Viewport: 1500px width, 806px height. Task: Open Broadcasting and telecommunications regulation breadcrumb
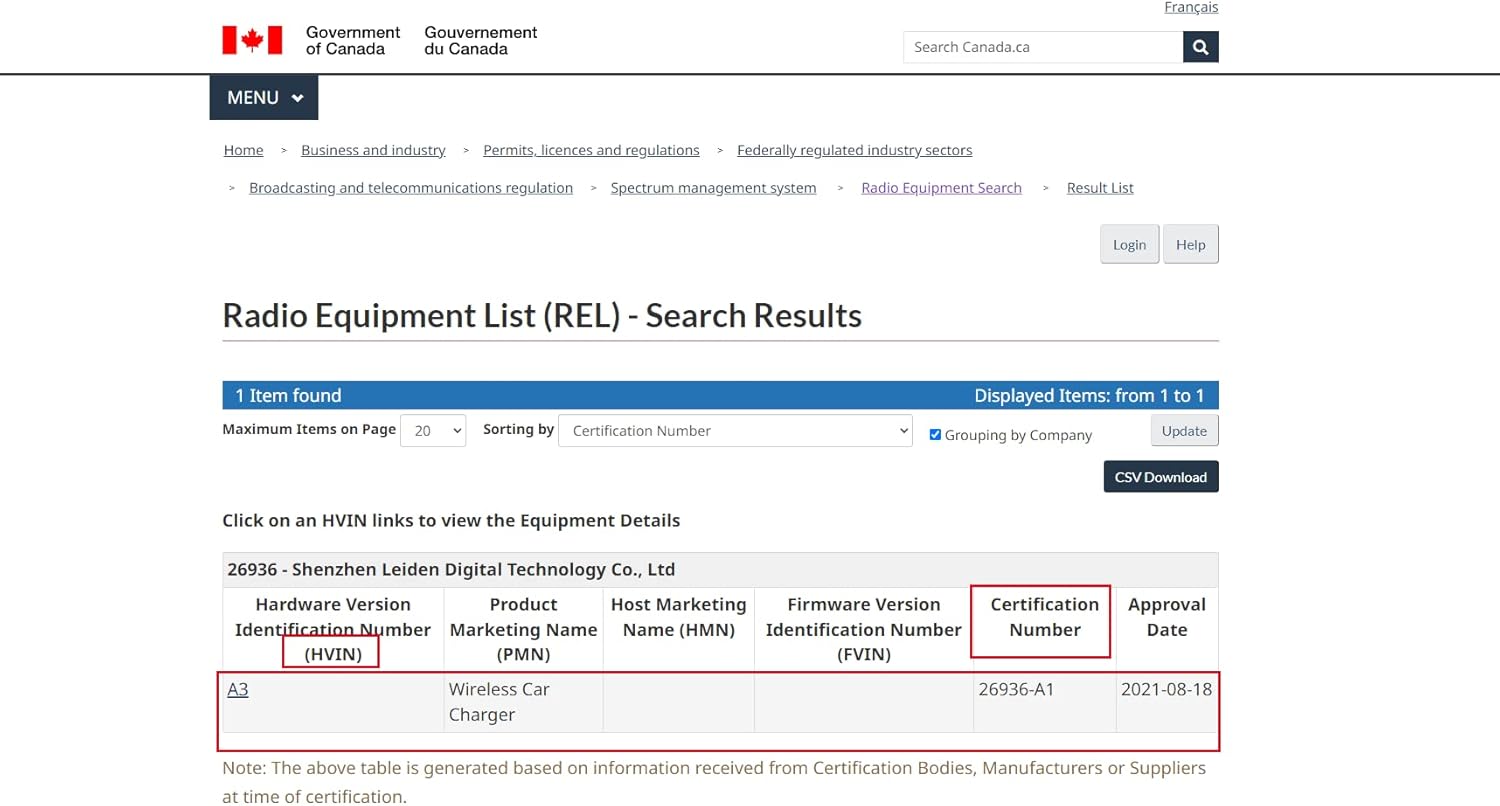[x=411, y=188]
